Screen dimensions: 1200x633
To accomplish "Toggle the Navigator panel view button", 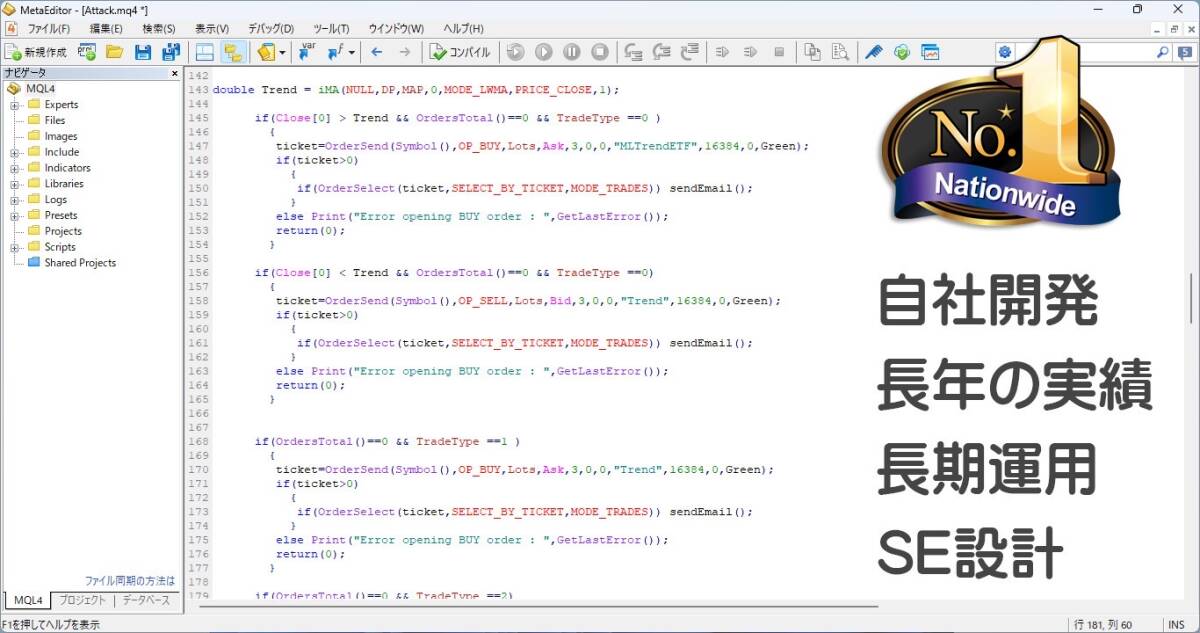I will click(204, 52).
